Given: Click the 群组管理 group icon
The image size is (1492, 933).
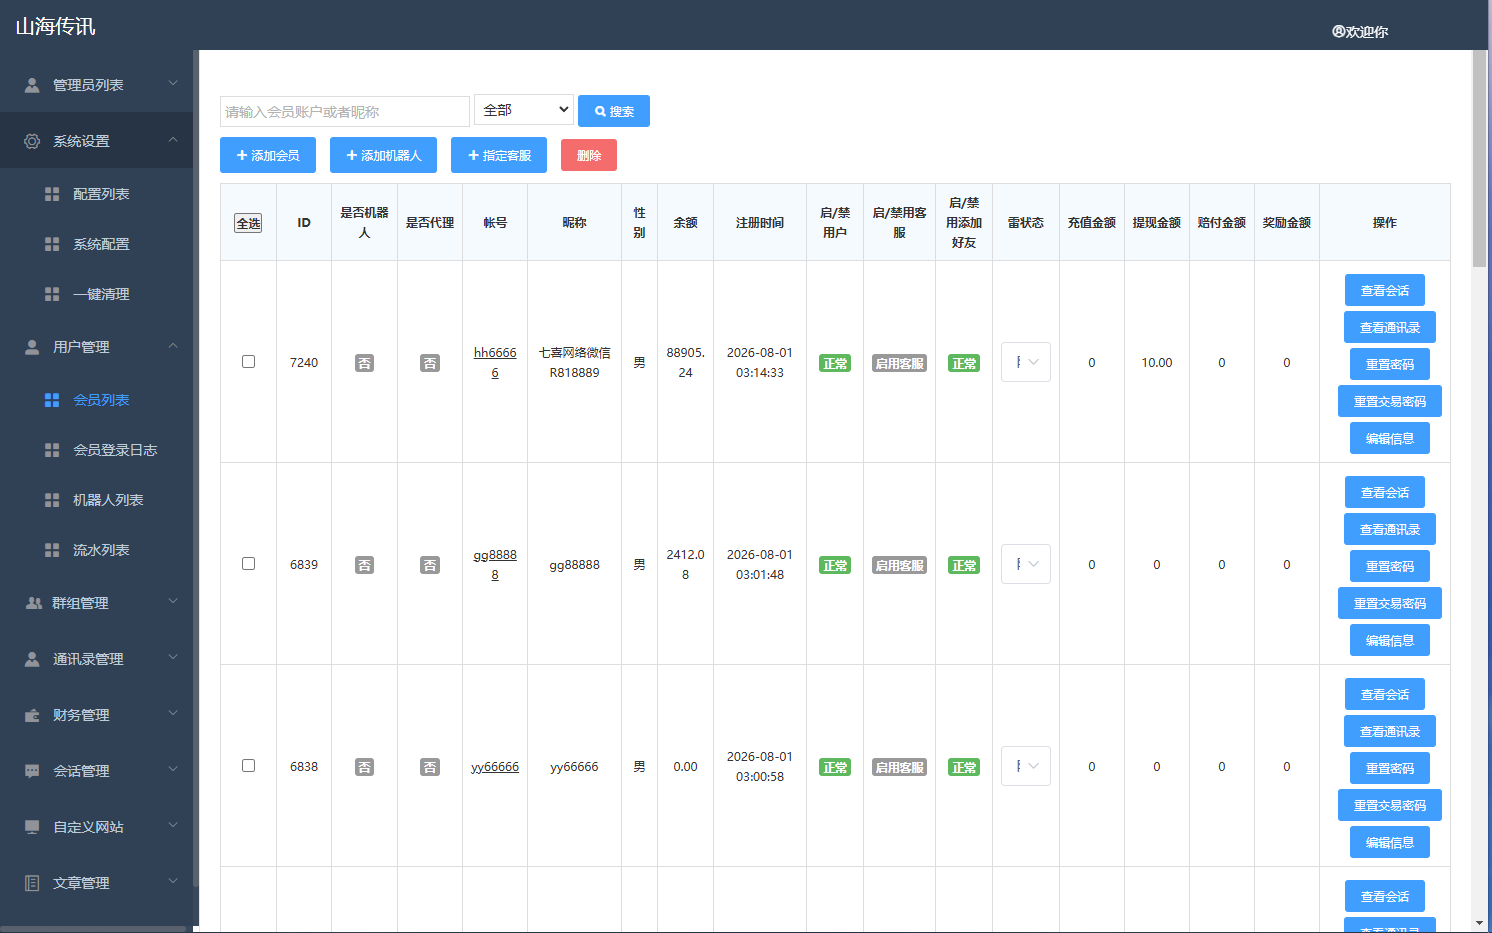Looking at the screenshot, I should tap(33, 603).
